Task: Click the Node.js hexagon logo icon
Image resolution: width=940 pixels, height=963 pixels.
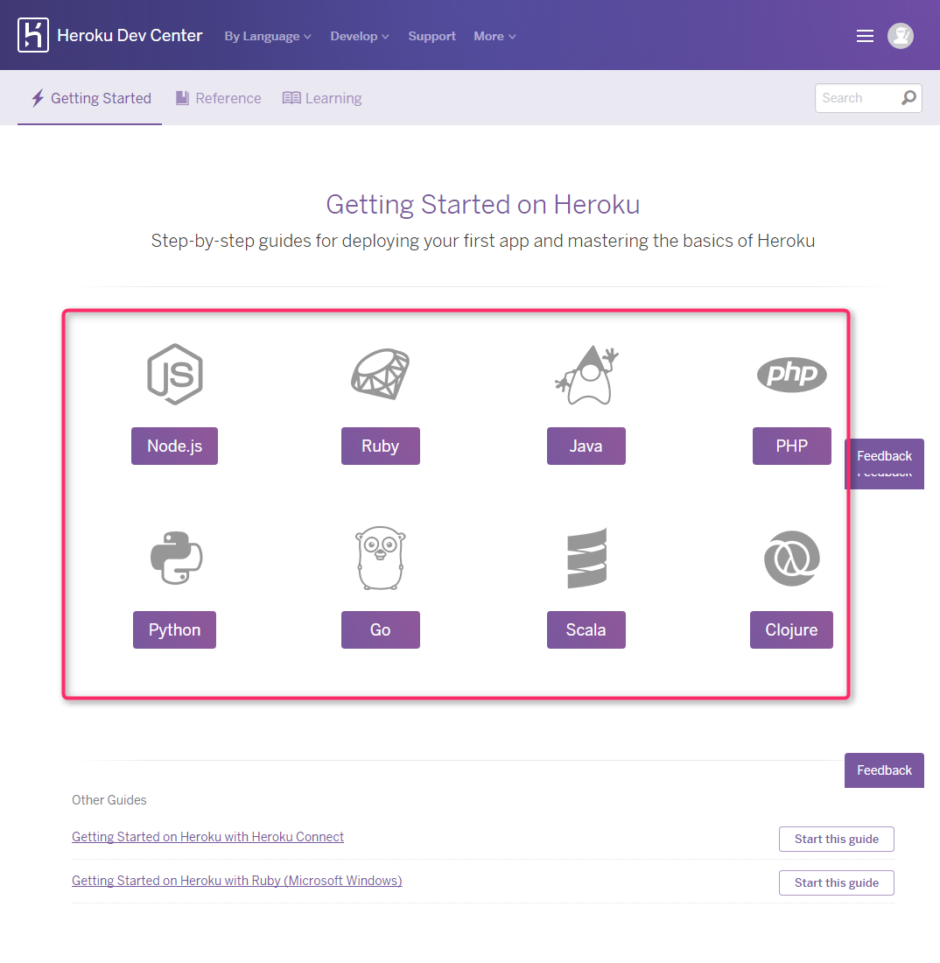Action: pos(174,374)
